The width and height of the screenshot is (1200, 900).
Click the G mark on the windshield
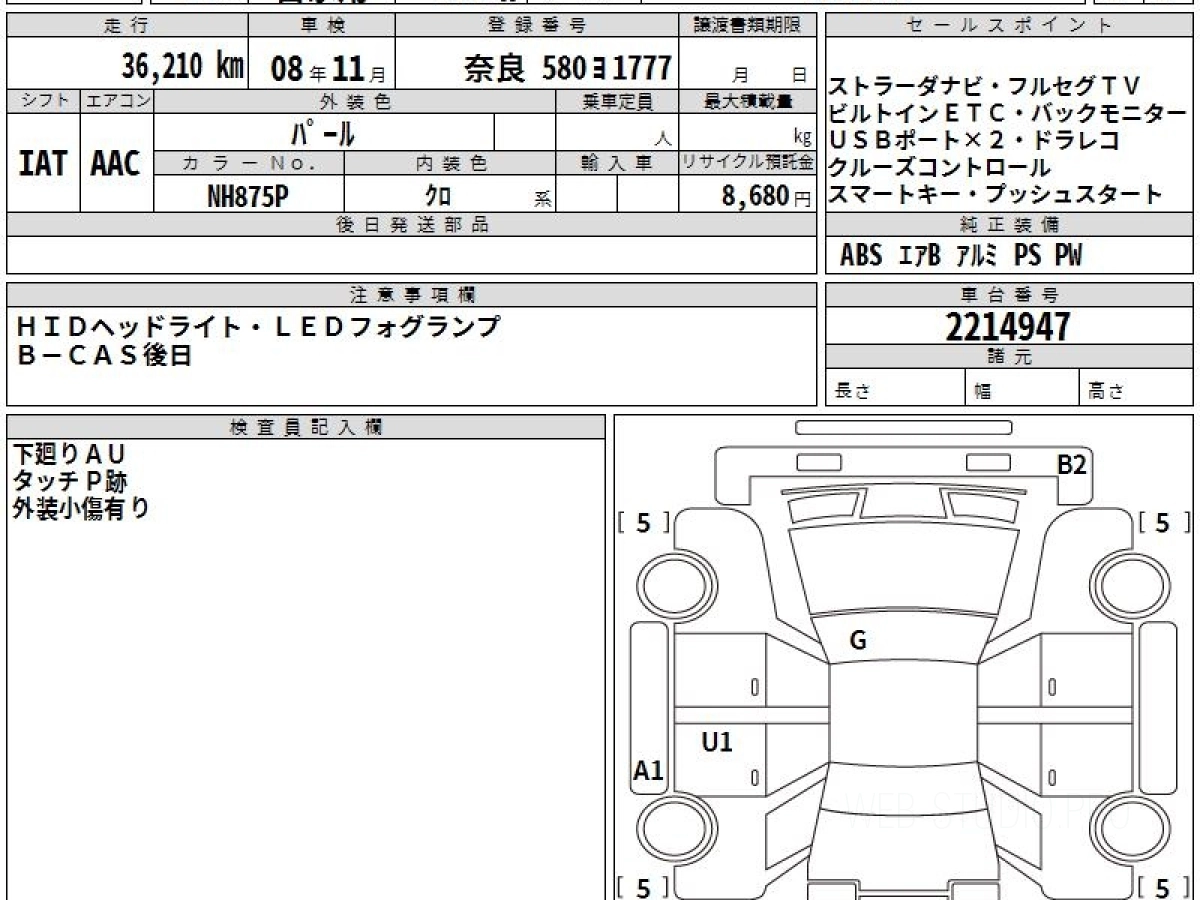(x=857, y=641)
